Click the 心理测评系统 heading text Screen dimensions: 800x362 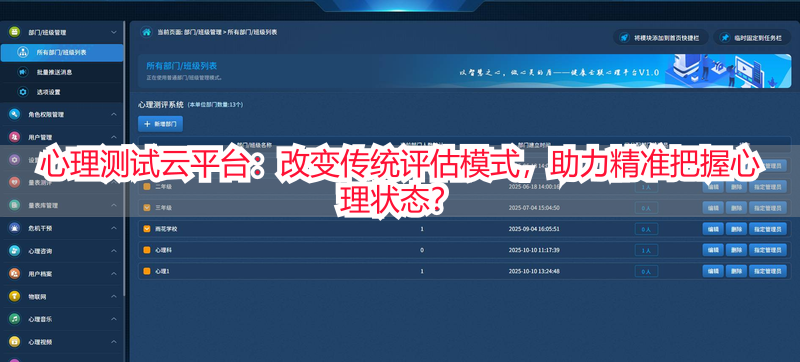coord(160,105)
